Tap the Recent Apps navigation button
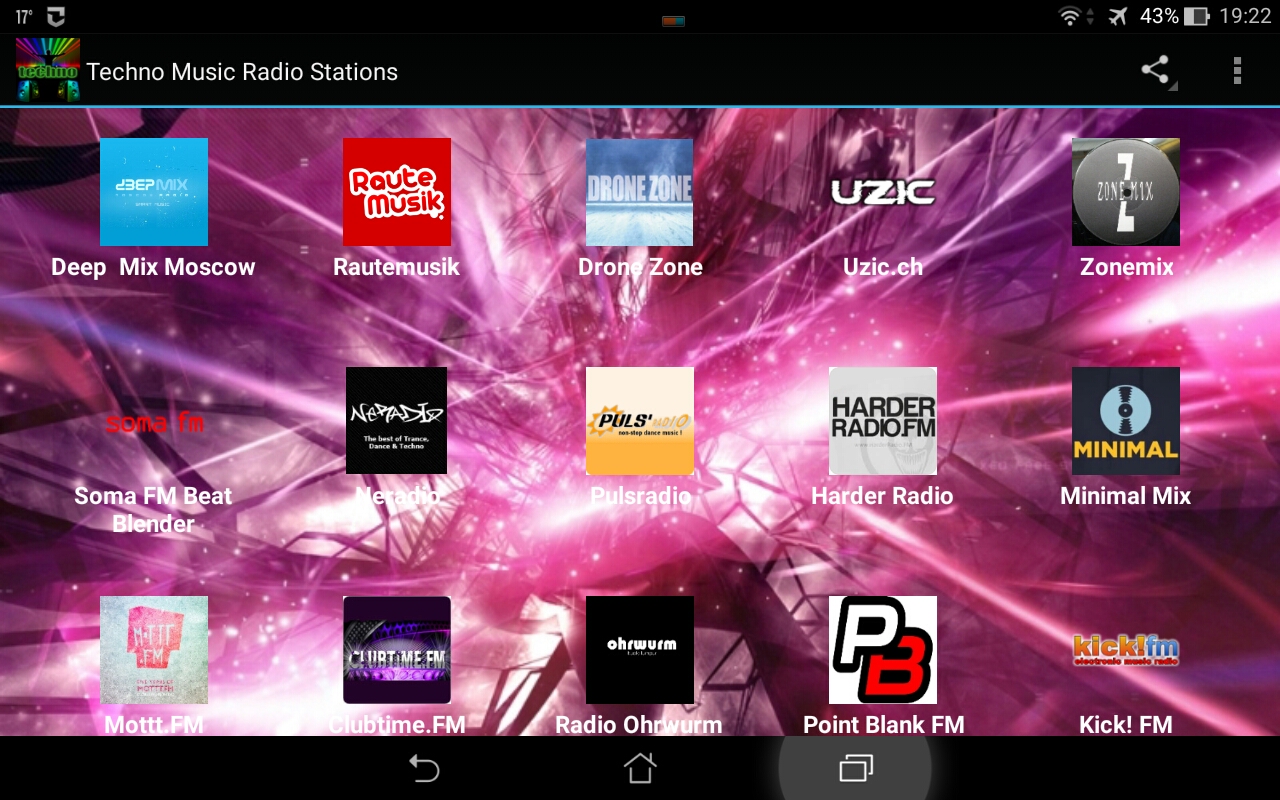The image size is (1280, 800). tap(855, 768)
